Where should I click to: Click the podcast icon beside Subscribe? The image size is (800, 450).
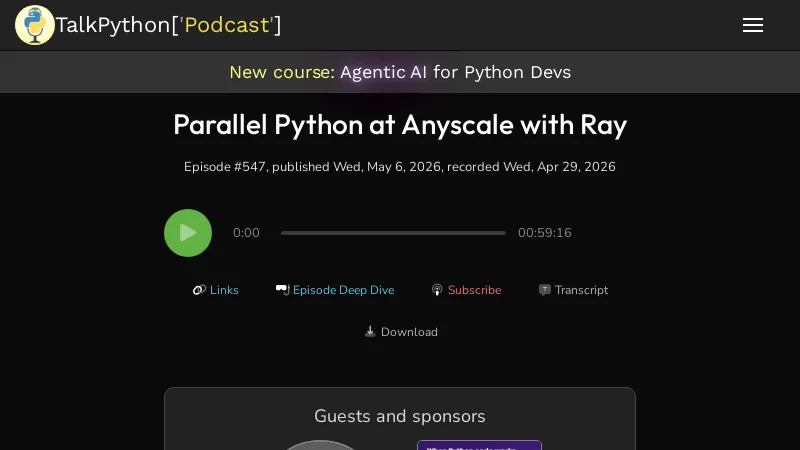[437, 290]
